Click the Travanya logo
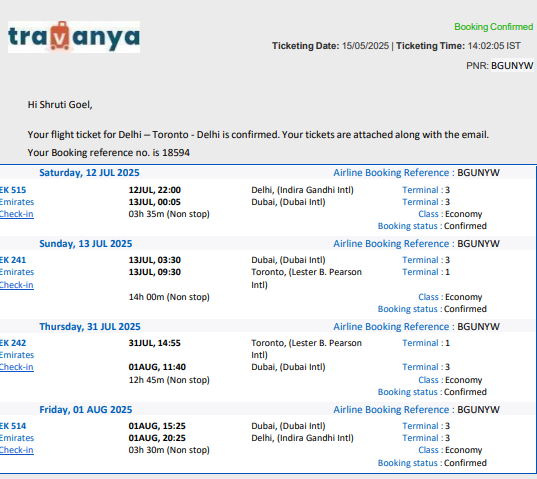The image size is (537, 479). point(74,37)
